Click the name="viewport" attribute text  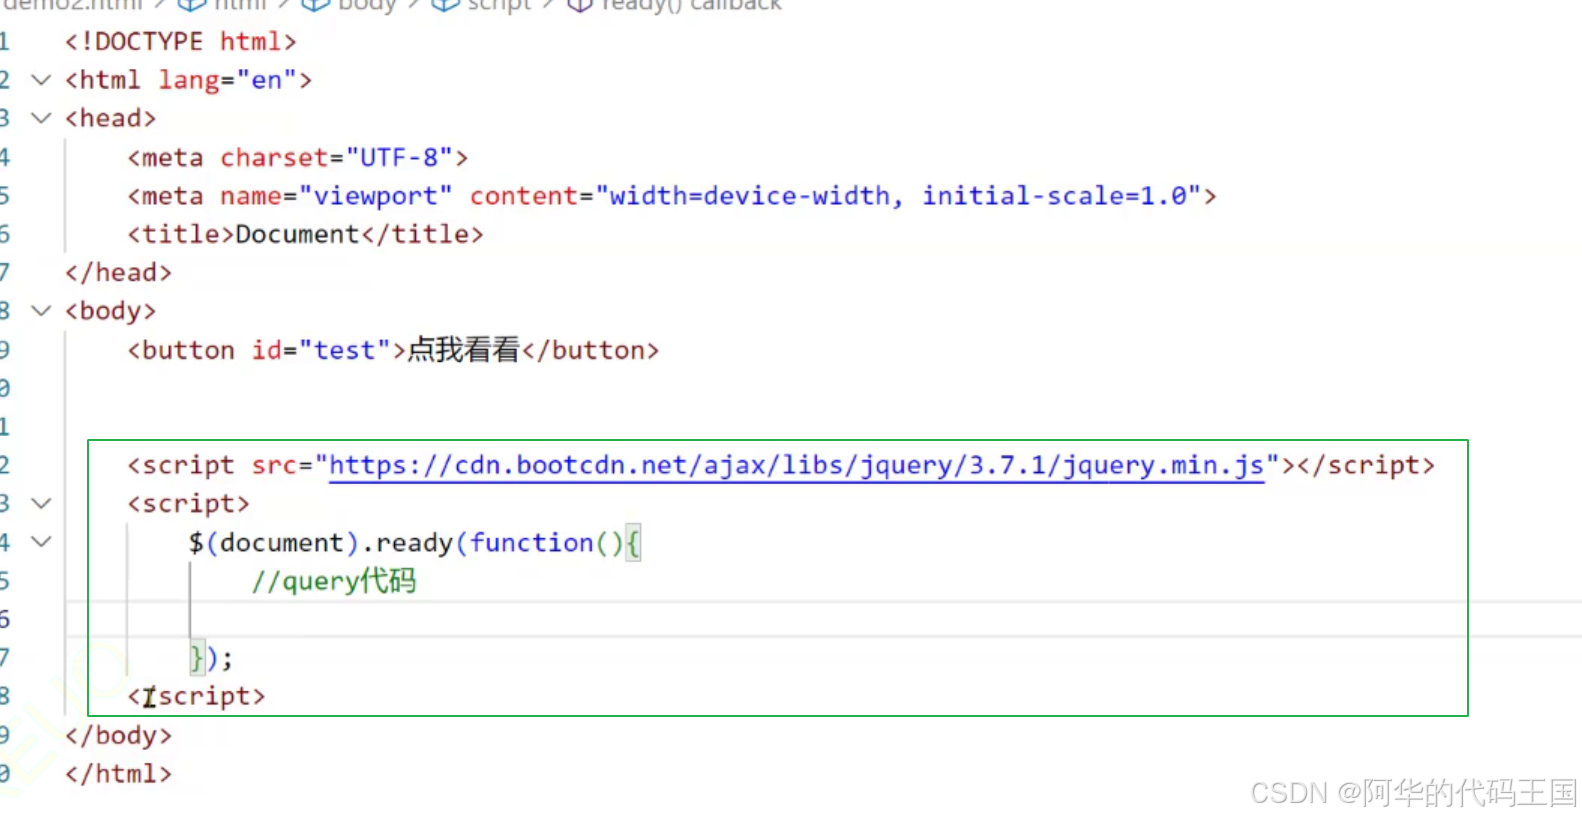pyautogui.click(x=336, y=196)
